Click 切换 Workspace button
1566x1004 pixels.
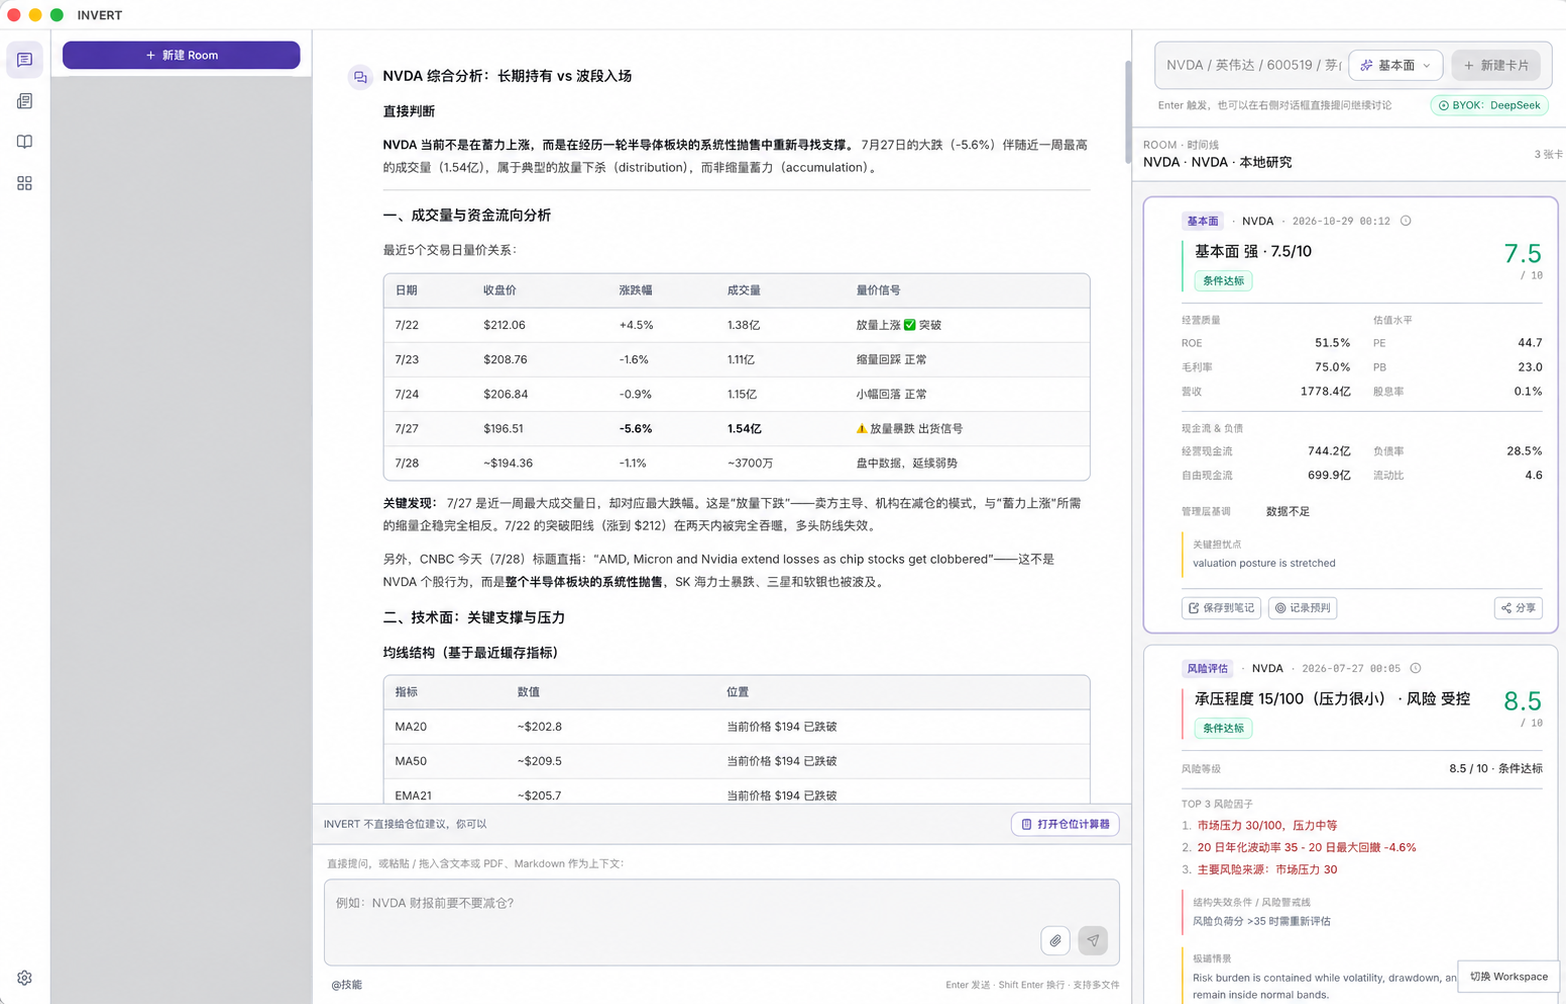(1508, 976)
